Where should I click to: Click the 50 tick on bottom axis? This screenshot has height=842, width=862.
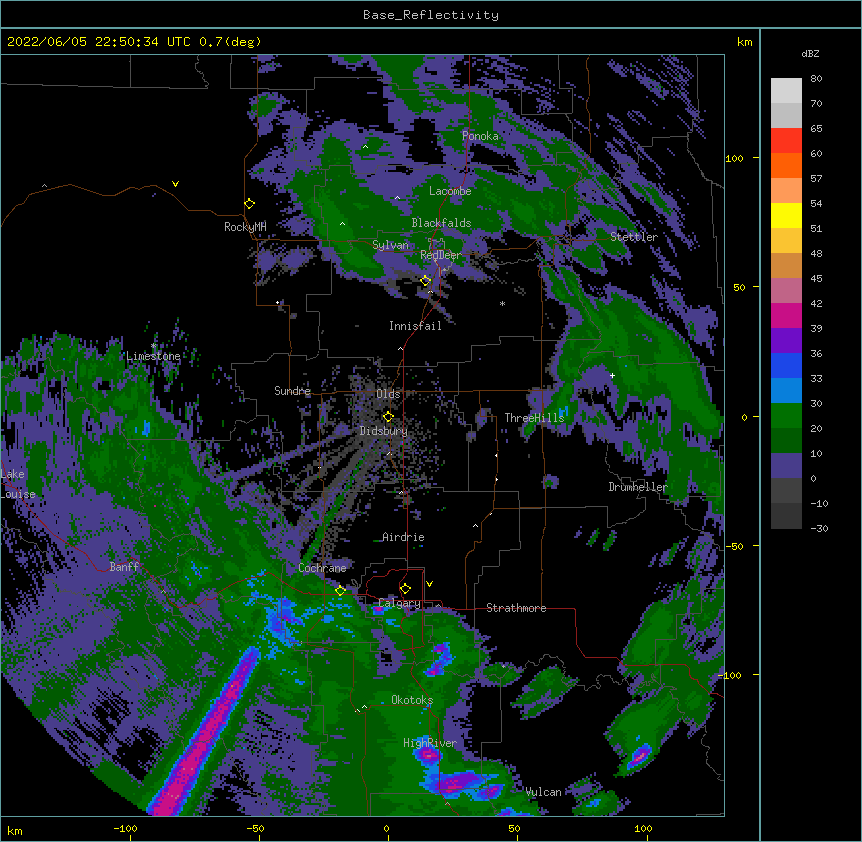point(514,828)
